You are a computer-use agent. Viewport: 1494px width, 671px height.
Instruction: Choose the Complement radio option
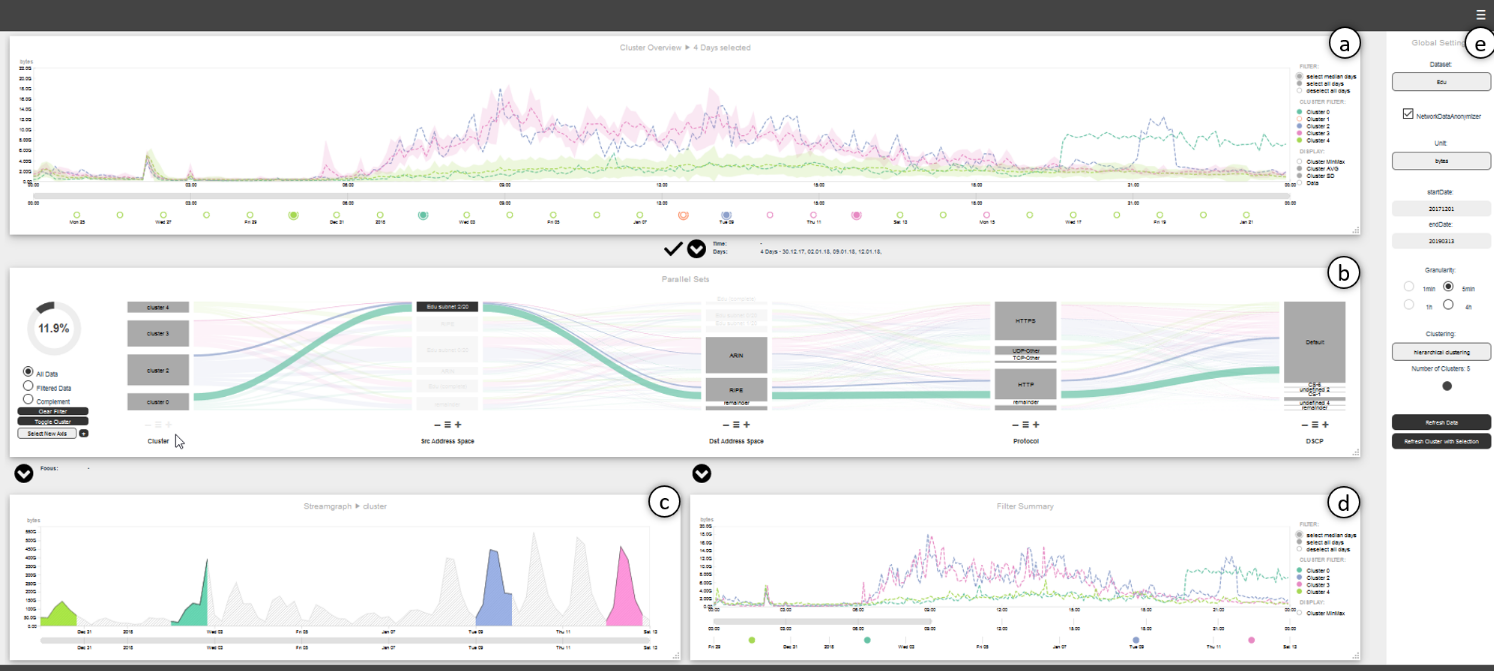tap(28, 400)
